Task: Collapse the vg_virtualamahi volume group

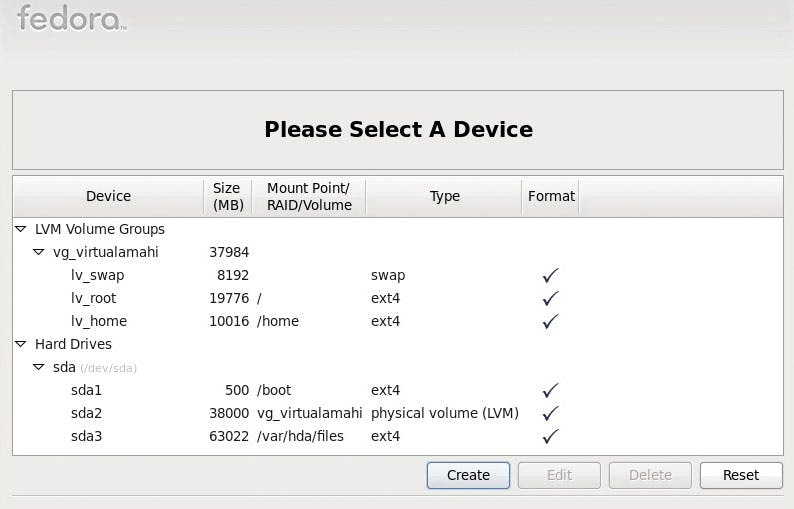Action: (38, 252)
